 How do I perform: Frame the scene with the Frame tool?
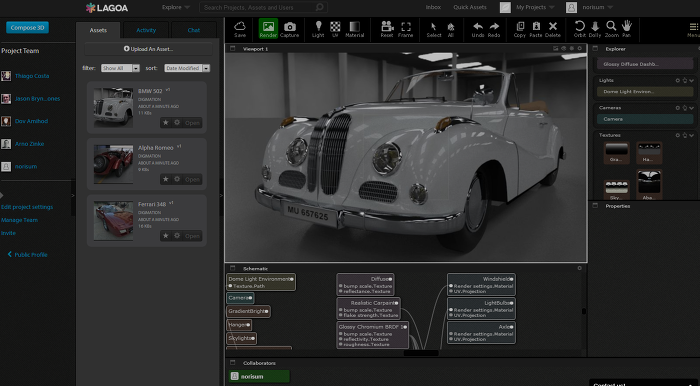click(x=406, y=29)
